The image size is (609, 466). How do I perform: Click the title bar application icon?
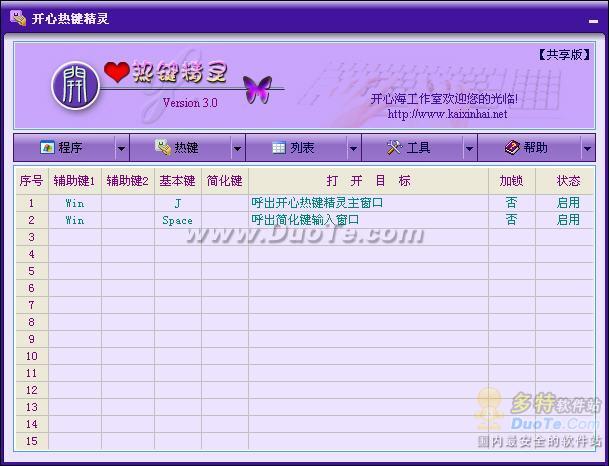17,18
